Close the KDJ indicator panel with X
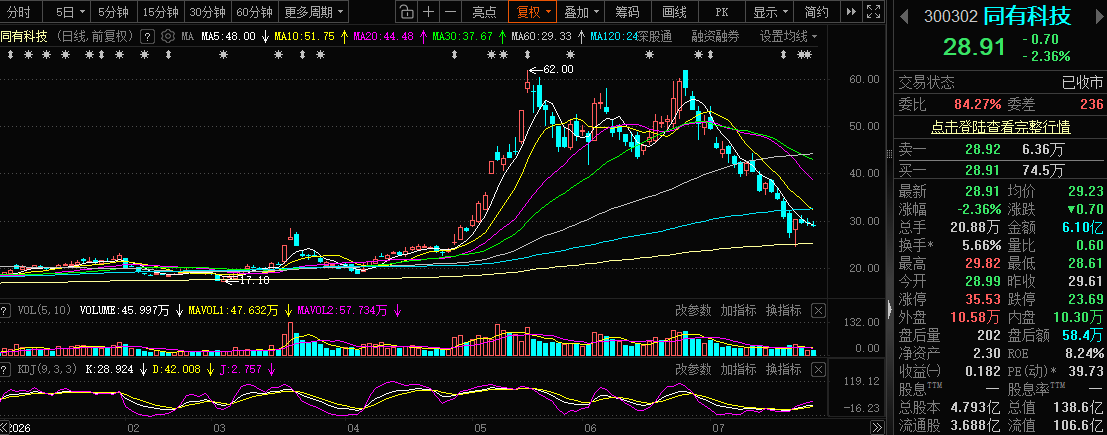This screenshot has width=1107, height=435. coord(818,369)
